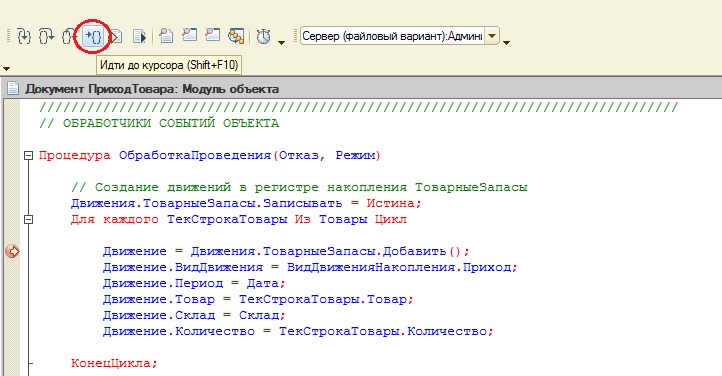Click the Step Out debugger icon
722x376 pixels.
tap(68, 36)
